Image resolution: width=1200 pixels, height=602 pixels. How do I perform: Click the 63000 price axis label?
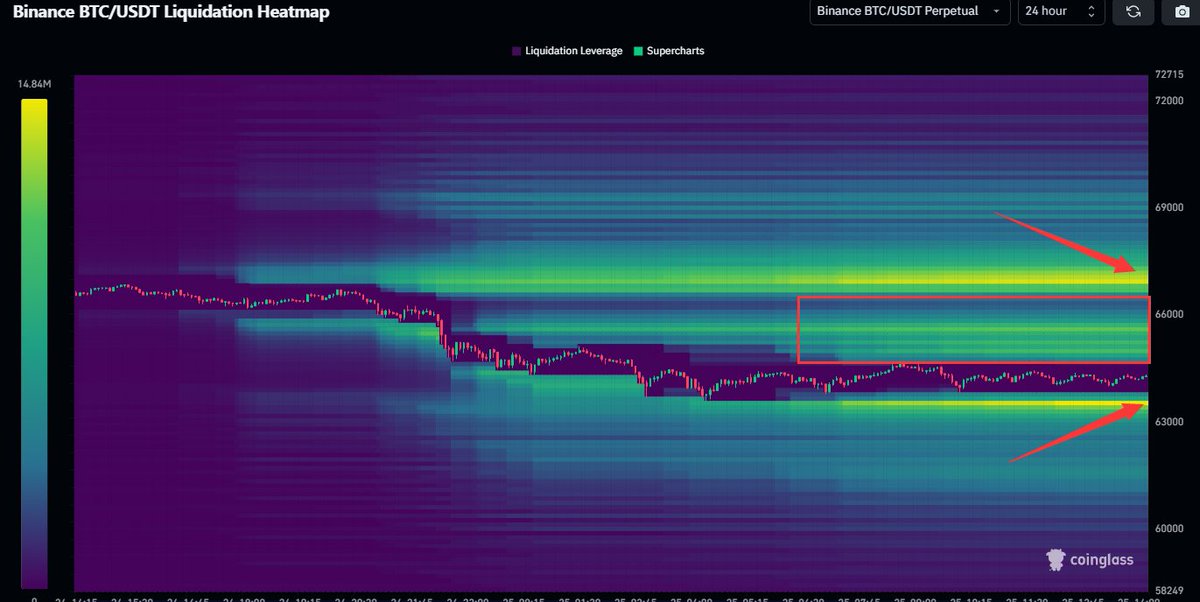1170,422
